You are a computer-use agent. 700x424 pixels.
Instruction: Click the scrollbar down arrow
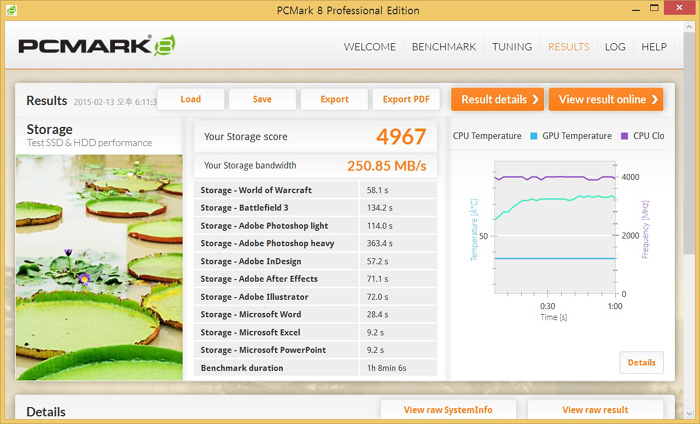coord(689,413)
